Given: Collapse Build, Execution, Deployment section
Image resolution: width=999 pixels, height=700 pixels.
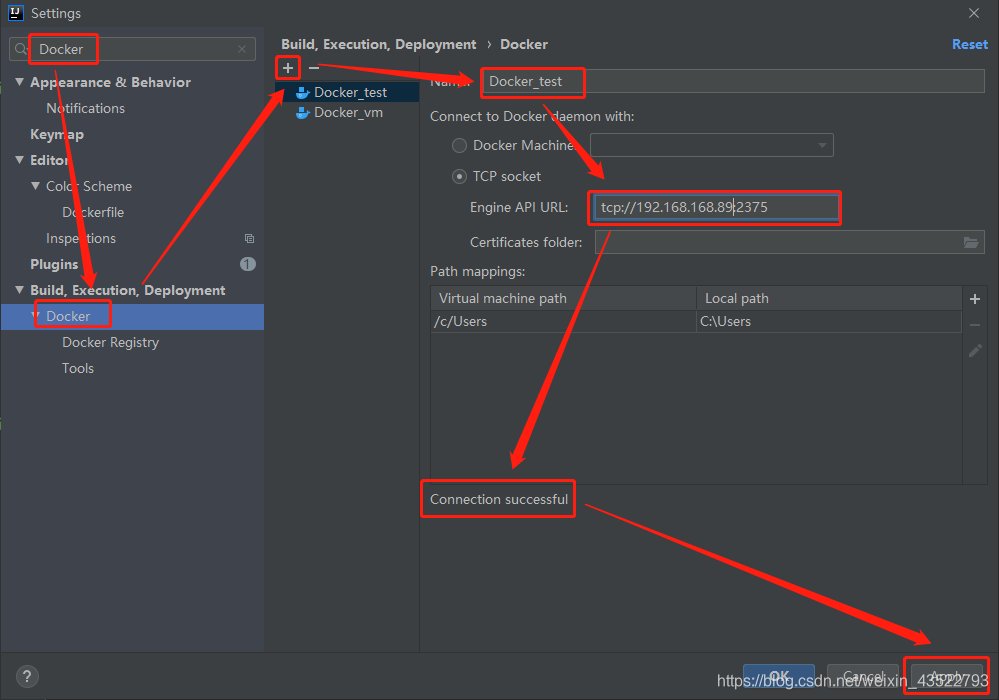Looking at the screenshot, I should [20, 289].
